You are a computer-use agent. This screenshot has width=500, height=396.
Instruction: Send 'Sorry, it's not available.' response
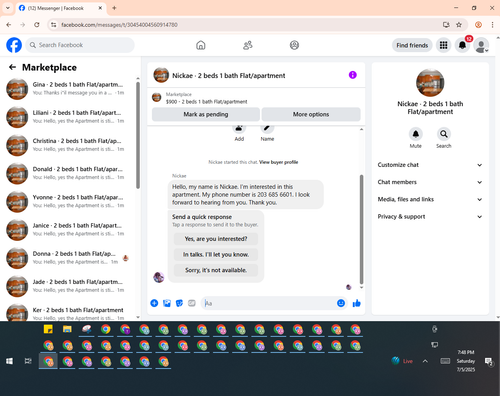(216, 270)
